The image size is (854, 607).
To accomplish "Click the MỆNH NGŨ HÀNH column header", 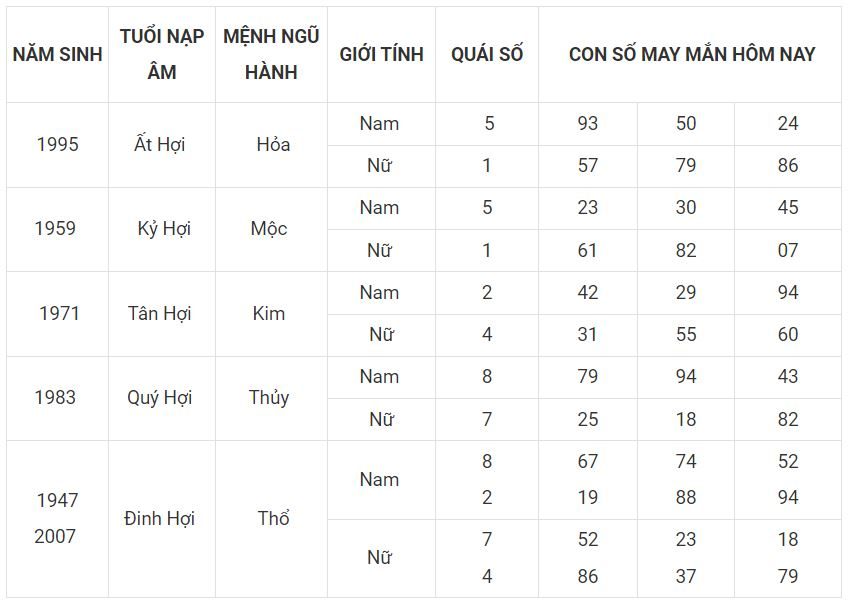I will point(271,54).
